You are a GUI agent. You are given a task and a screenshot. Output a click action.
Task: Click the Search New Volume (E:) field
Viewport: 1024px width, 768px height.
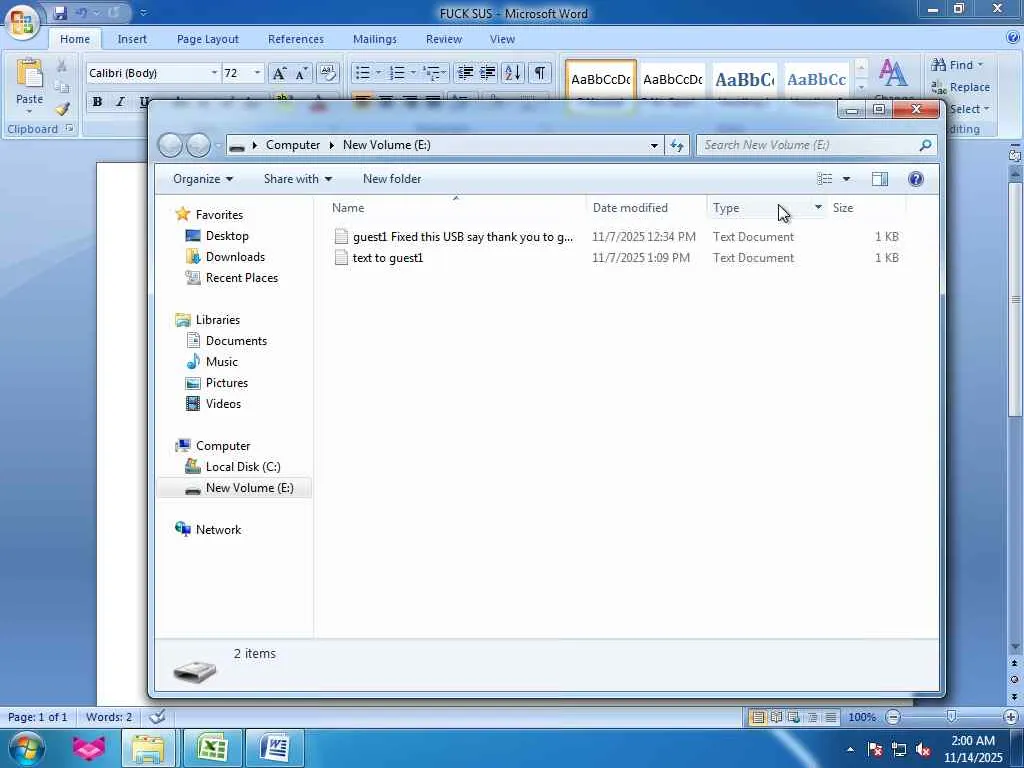click(816, 145)
